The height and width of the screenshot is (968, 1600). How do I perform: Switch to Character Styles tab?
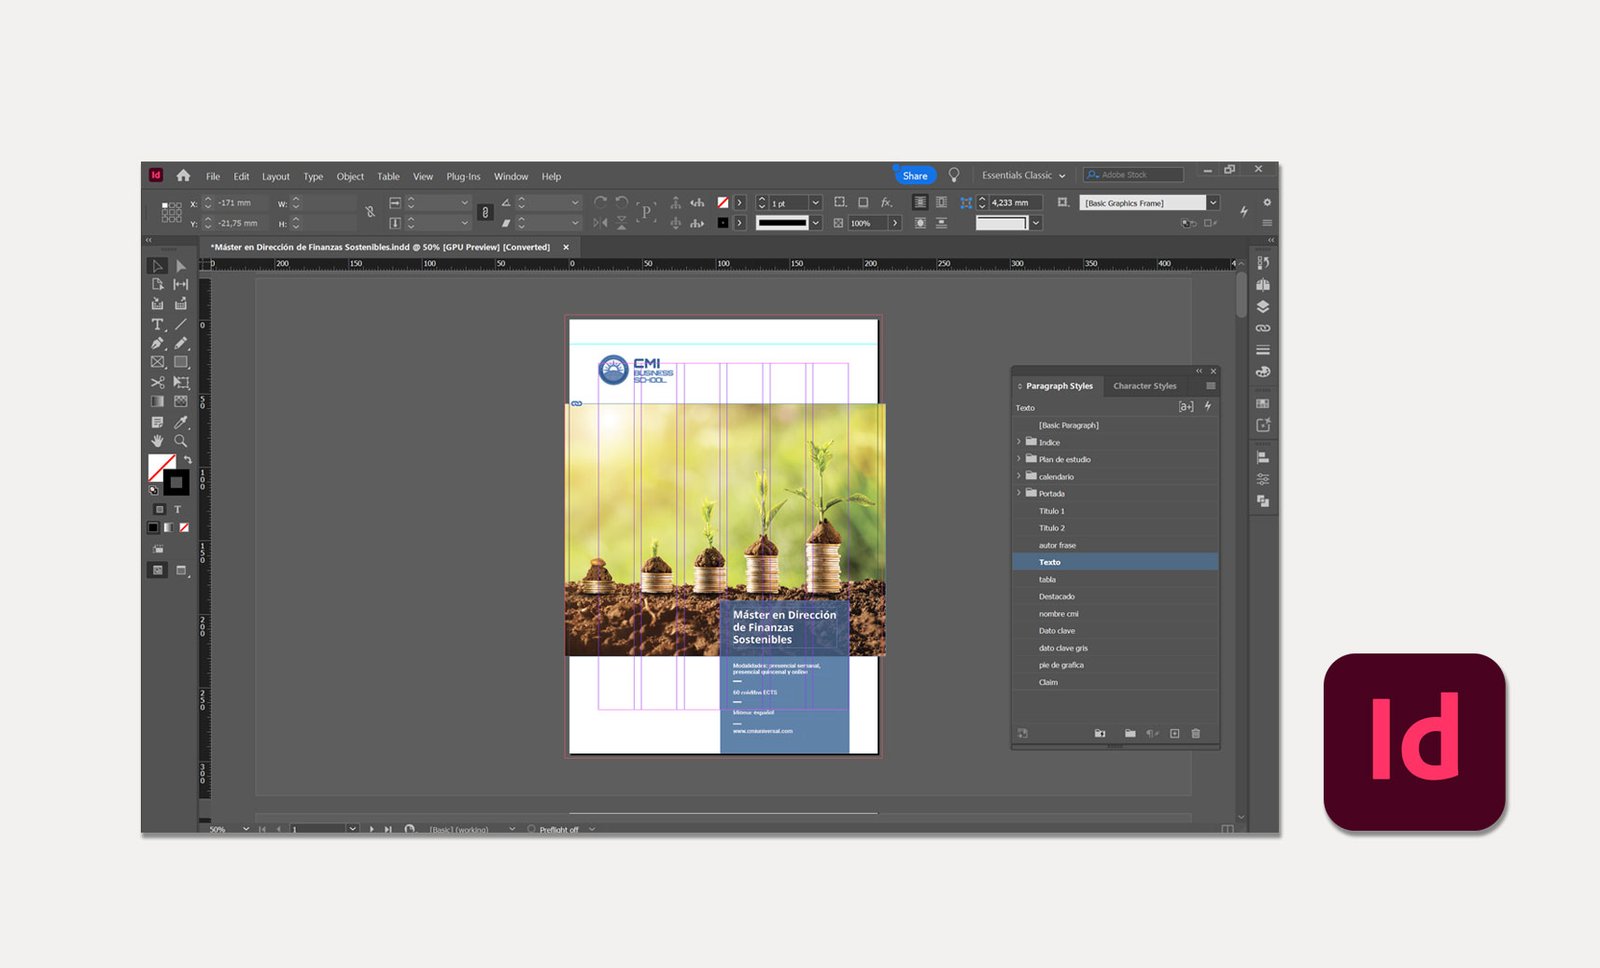pyautogui.click(x=1144, y=386)
